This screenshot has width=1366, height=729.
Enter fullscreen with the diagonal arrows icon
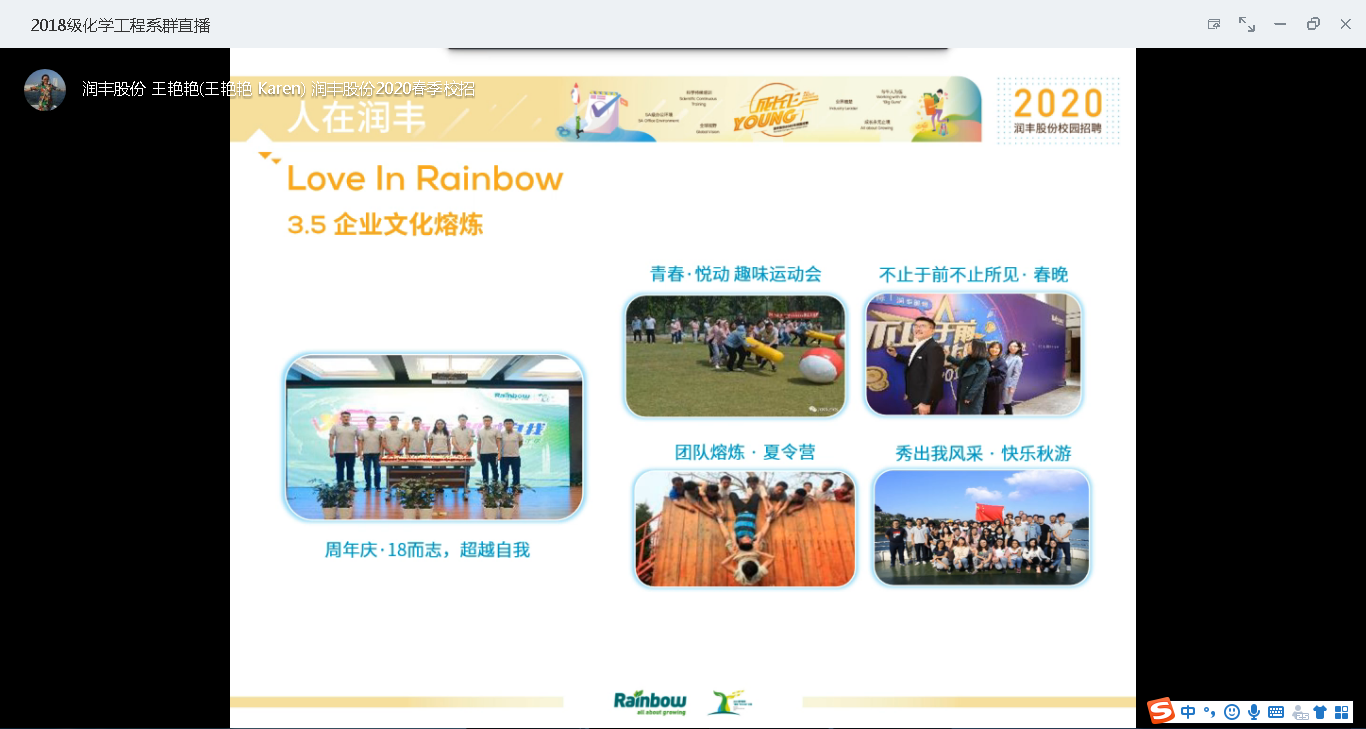tap(1247, 24)
